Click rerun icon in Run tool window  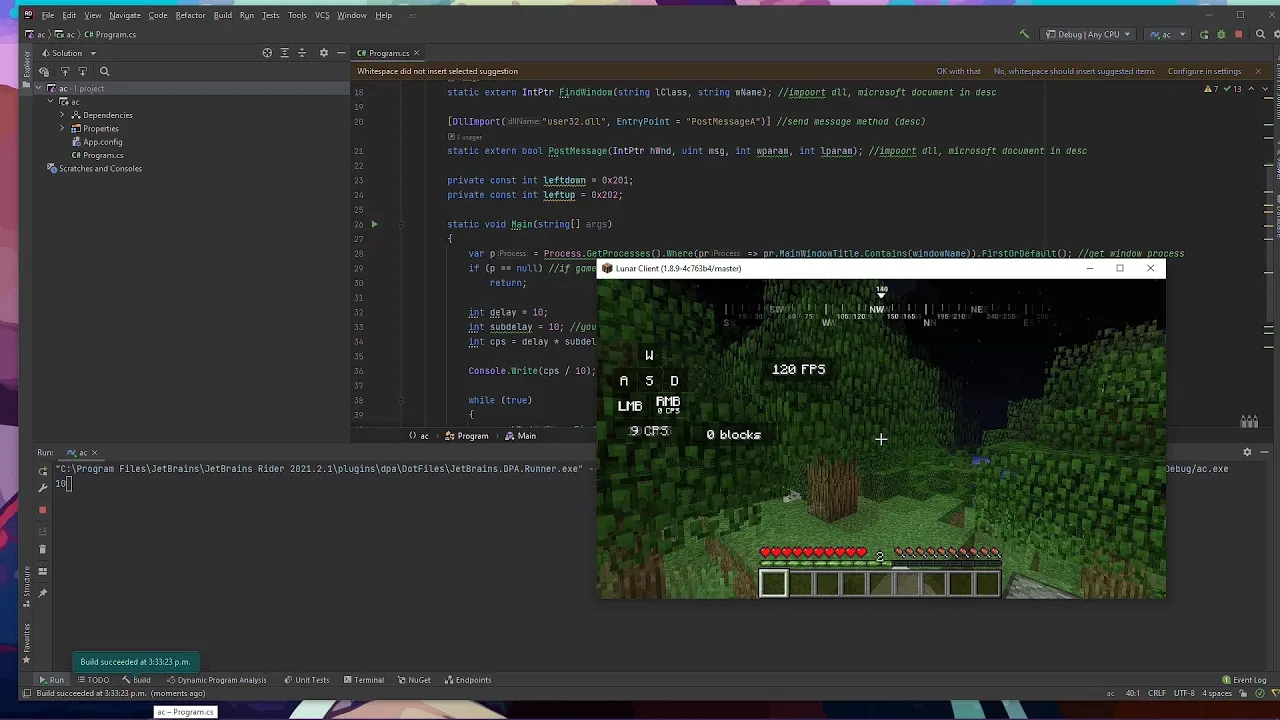pos(42,470)
